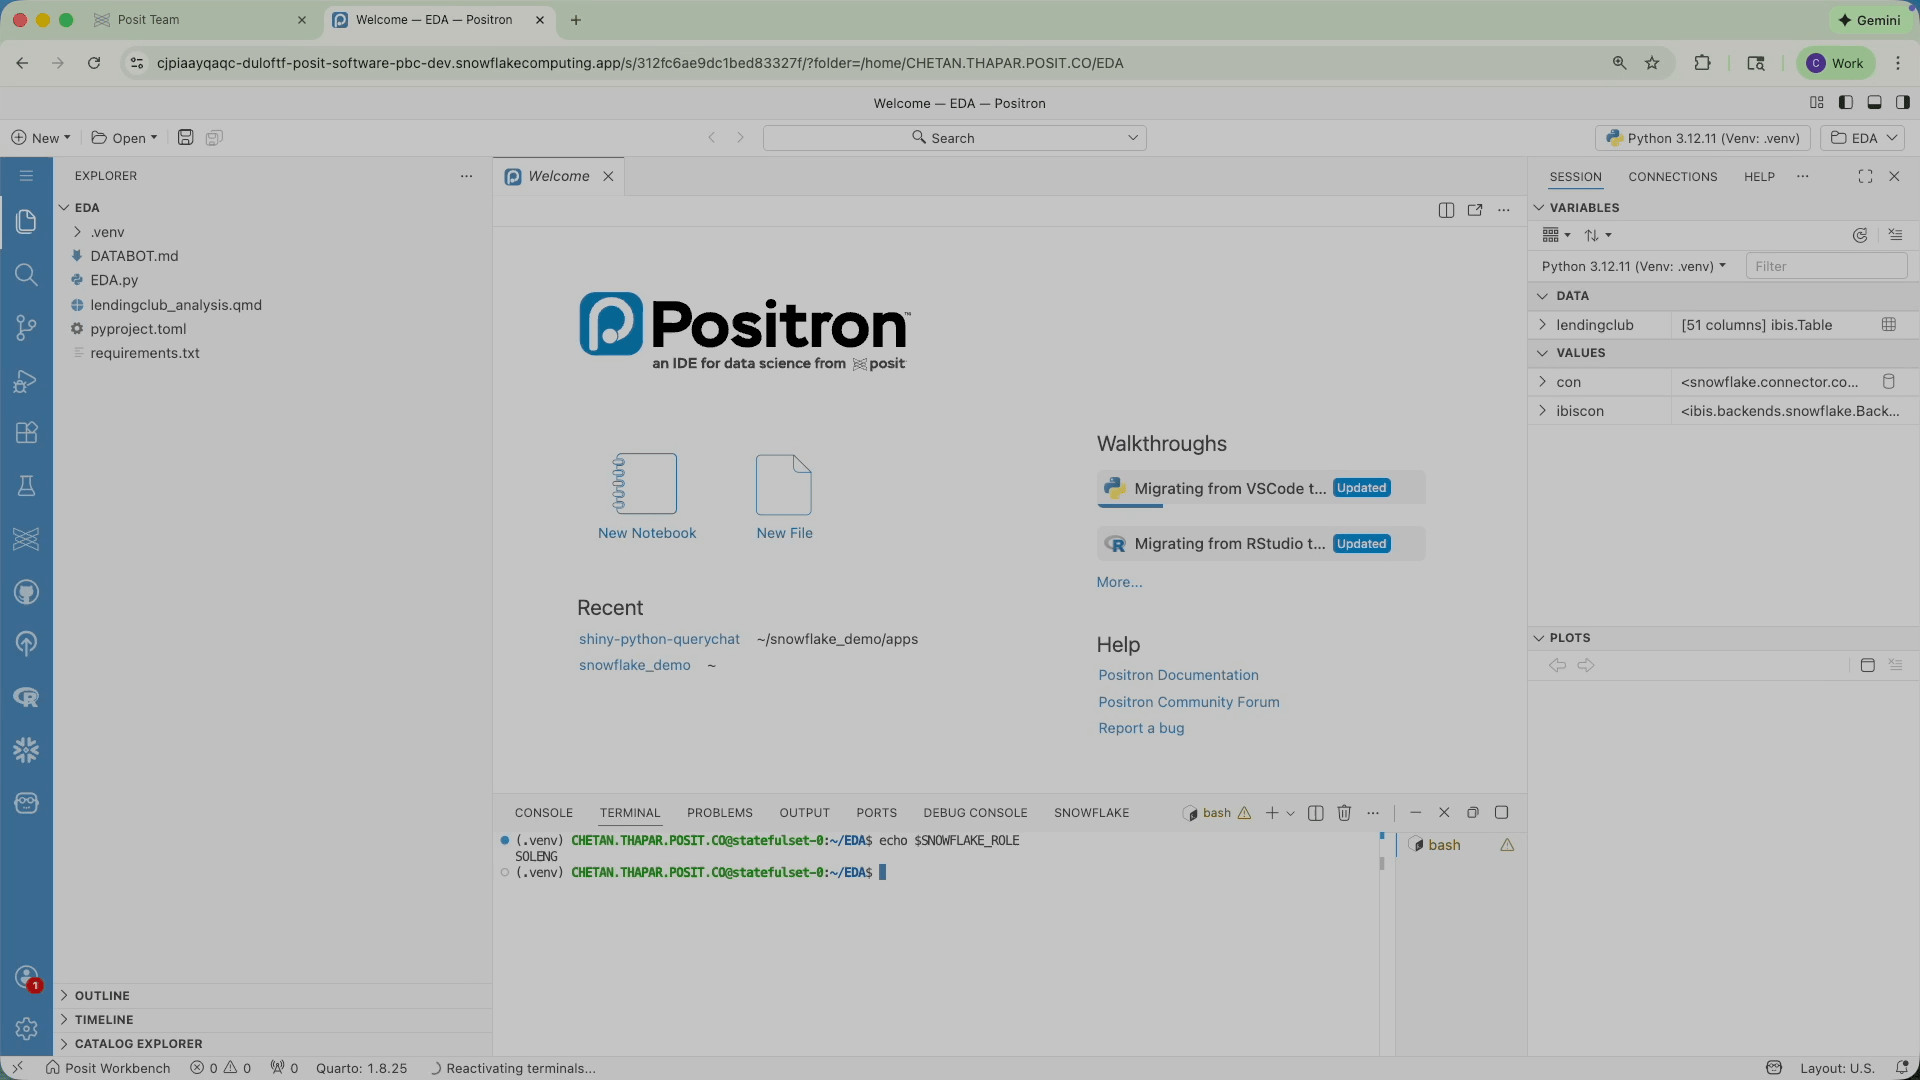Kill terminal with trash icon
Image resolution: width=1920 pixels, height=1080 pixels.
[1344, 813]
